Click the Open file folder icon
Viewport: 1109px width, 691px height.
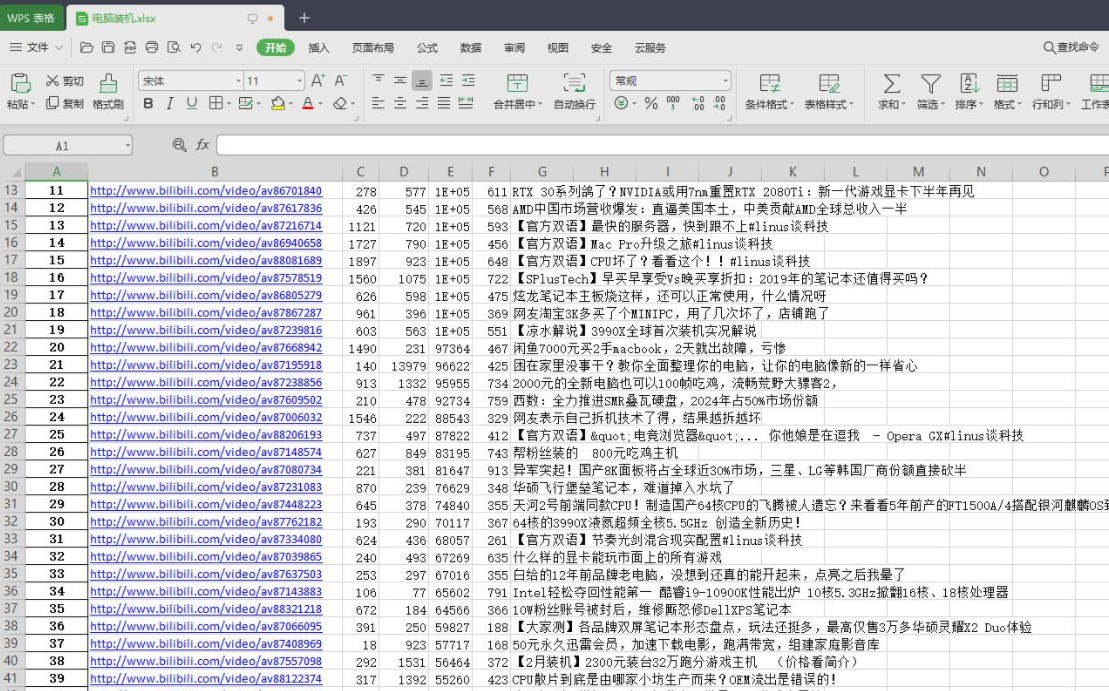[86, 47]
